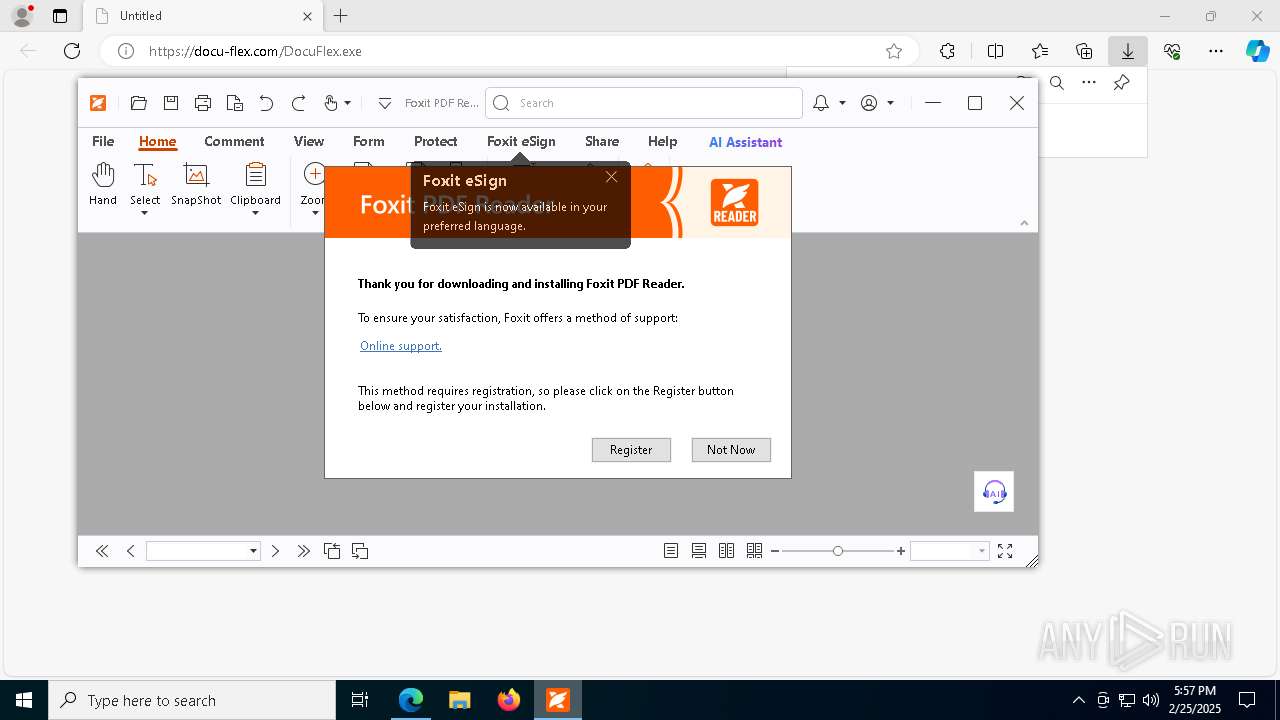Switch to continuous page view
This screenshot has width=1280, height=720.
click(x=699, y=551)
